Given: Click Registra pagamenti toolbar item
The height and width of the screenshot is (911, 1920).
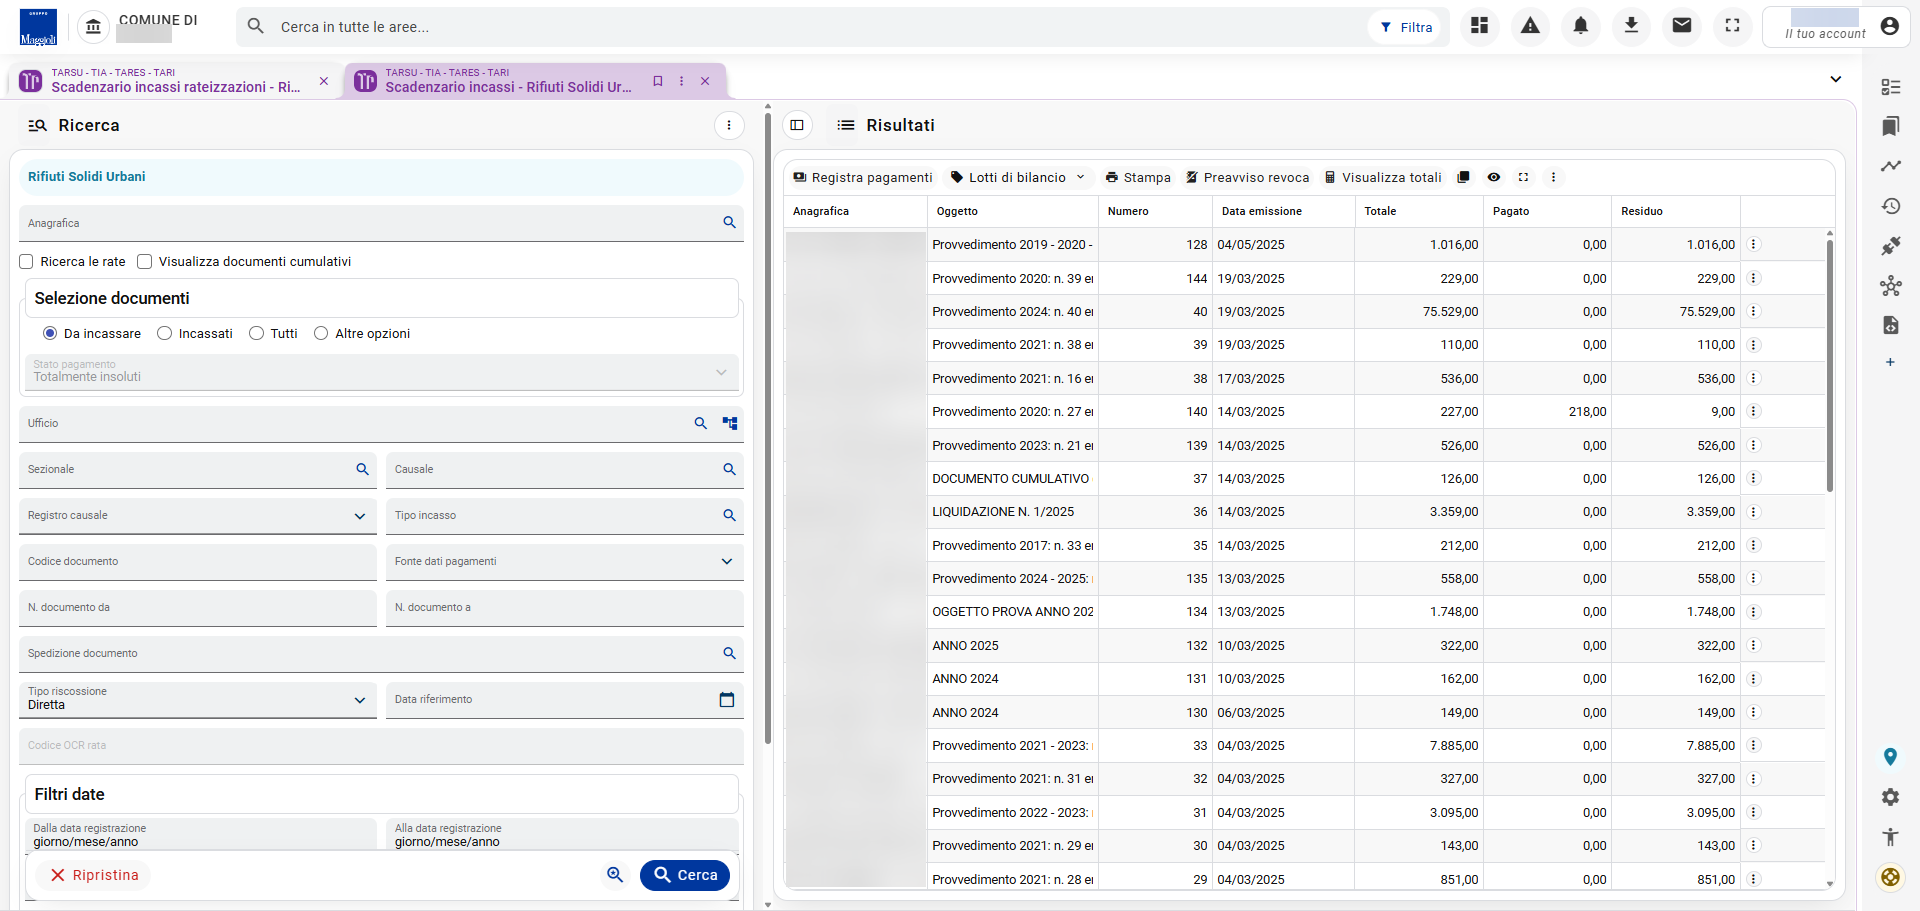Looking at the screenshot, I should tap(862, 177).
